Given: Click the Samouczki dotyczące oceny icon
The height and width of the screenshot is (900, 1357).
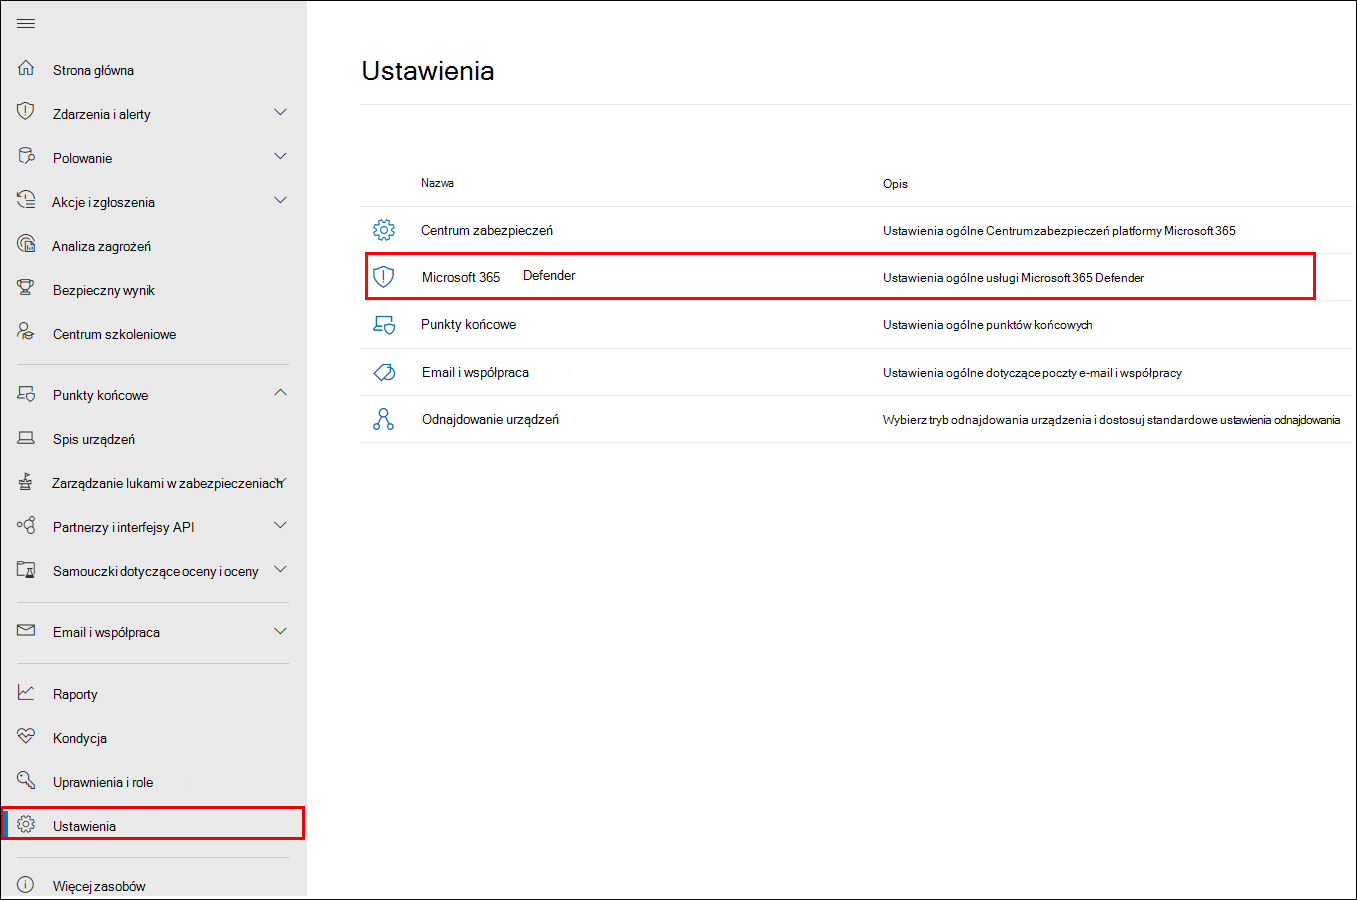Looking at the screenshot, I should pyautogui.click(x=26, y=570).
